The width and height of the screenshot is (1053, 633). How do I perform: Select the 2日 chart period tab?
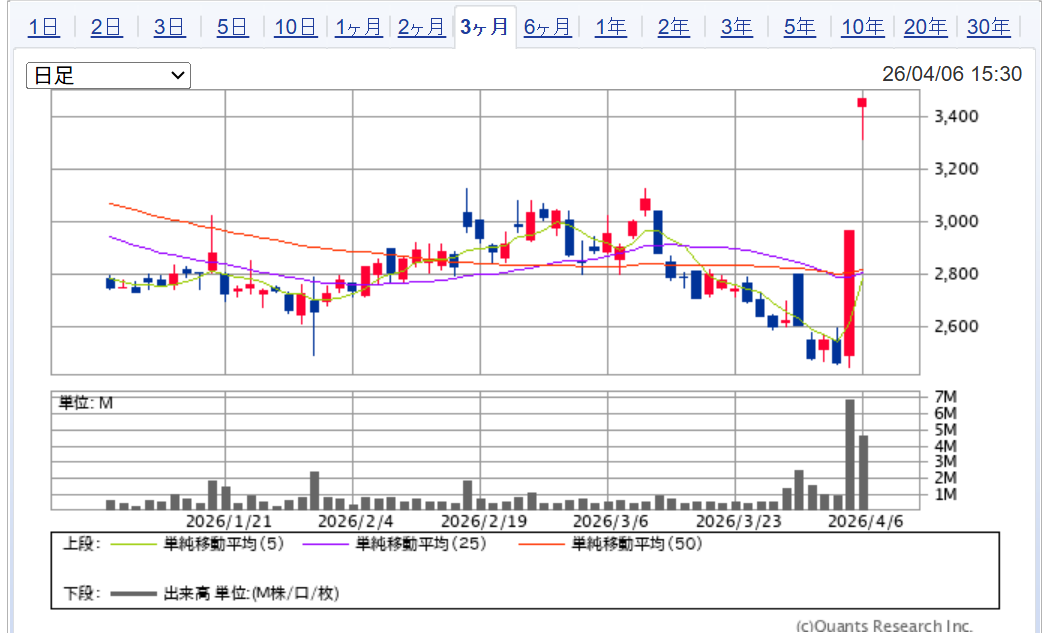[107, 28]
